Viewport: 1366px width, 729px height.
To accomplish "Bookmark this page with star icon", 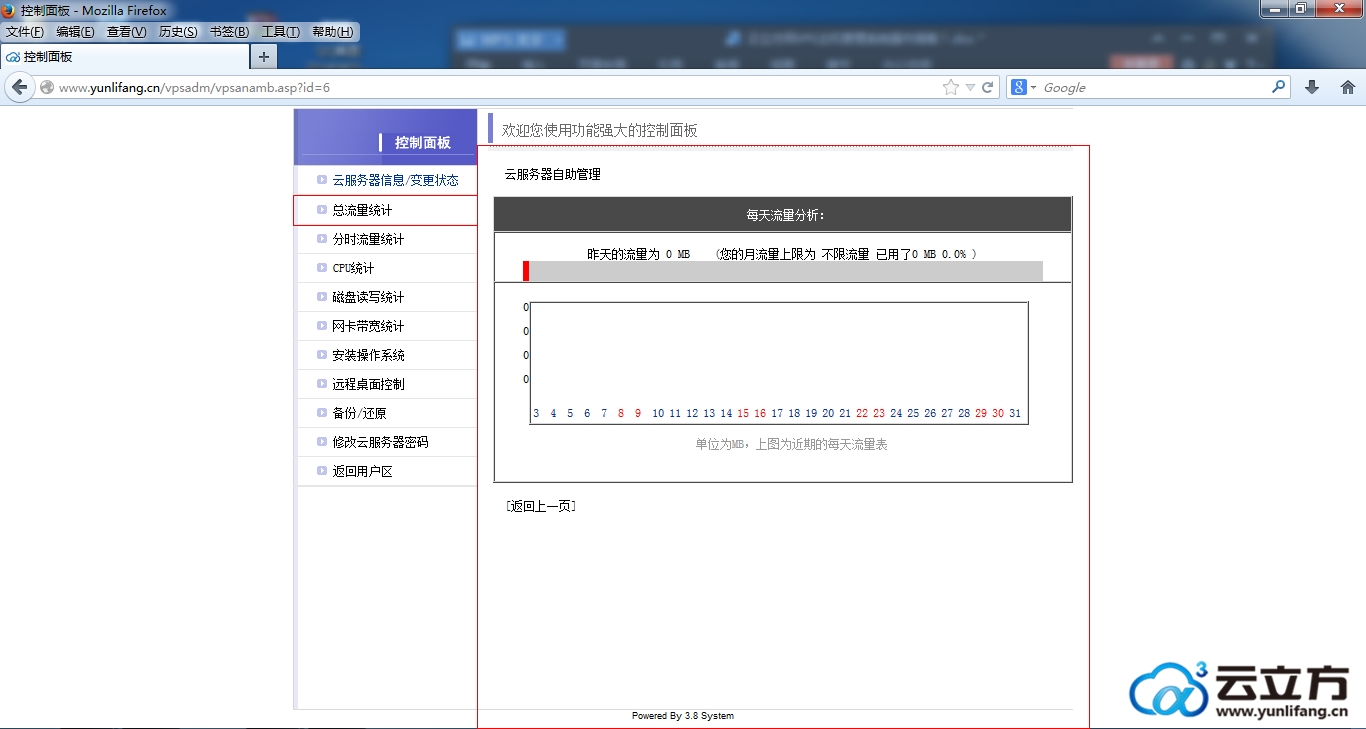I will [950, 87].
